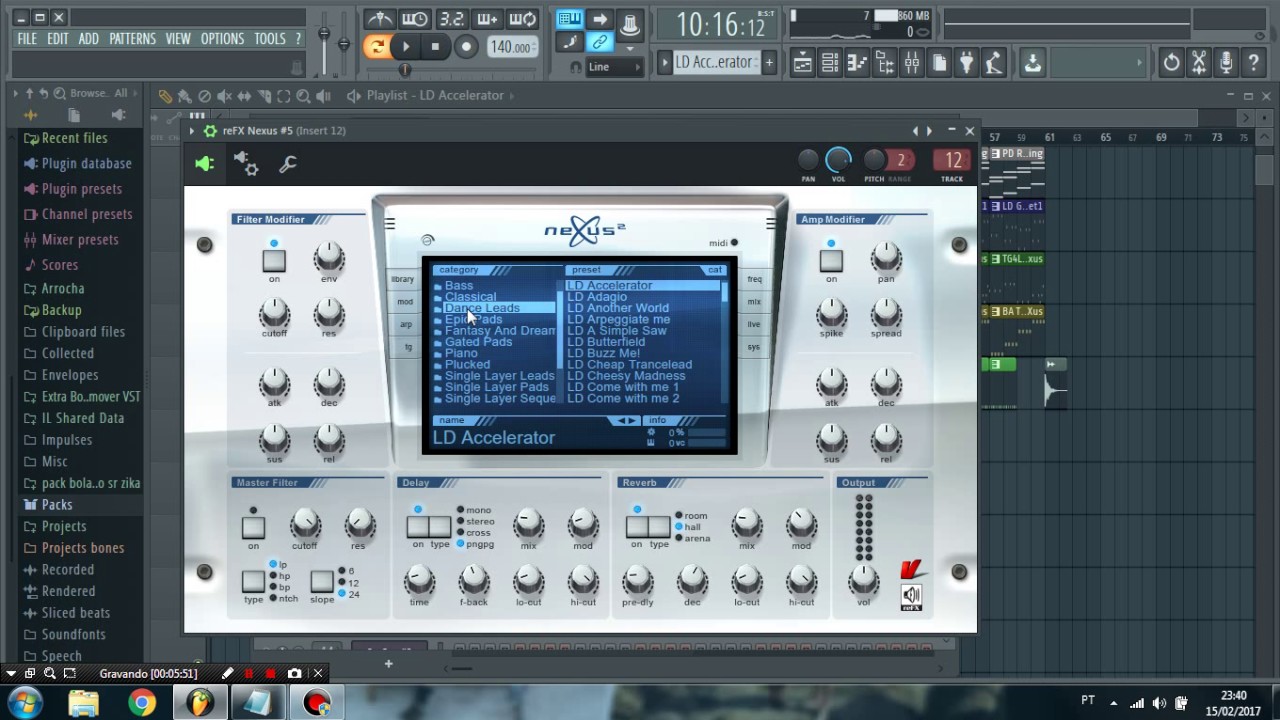Toggle pattern/song mode button

[x=377, y=46]
